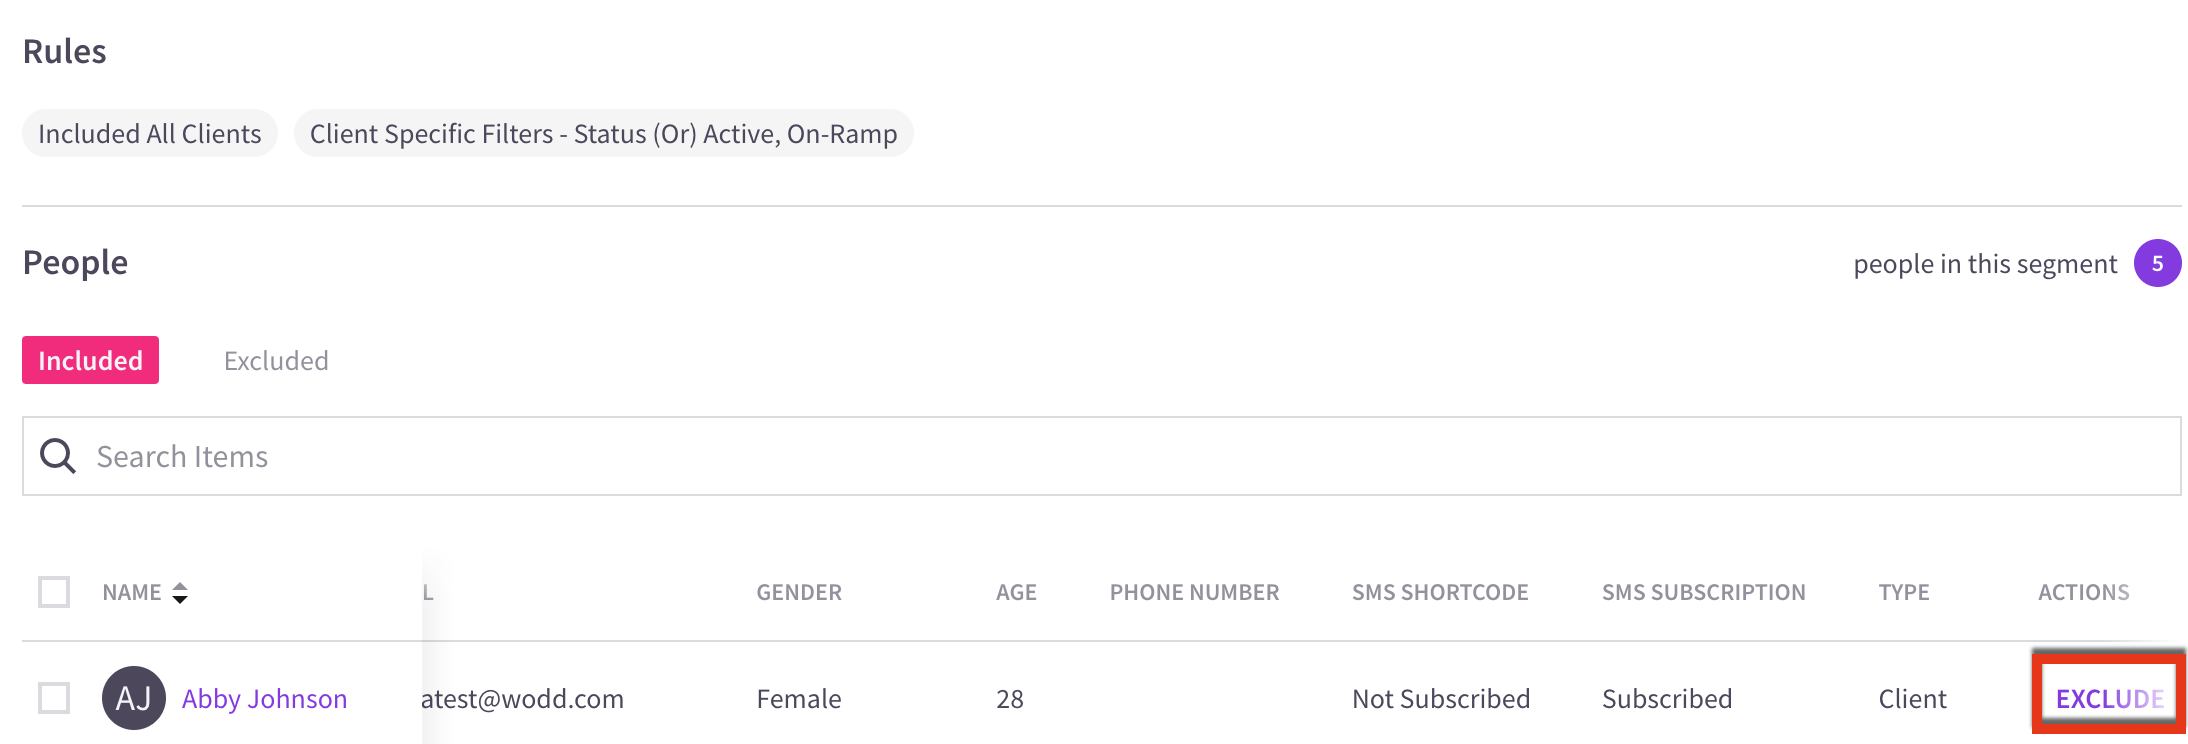Click the Rules section heading

64,51
